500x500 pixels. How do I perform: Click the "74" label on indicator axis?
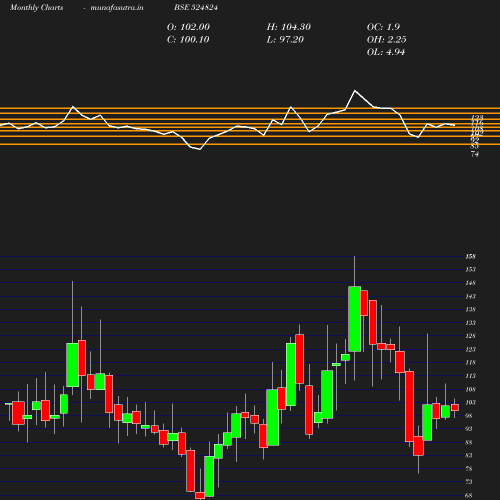[x=475, y=154]
